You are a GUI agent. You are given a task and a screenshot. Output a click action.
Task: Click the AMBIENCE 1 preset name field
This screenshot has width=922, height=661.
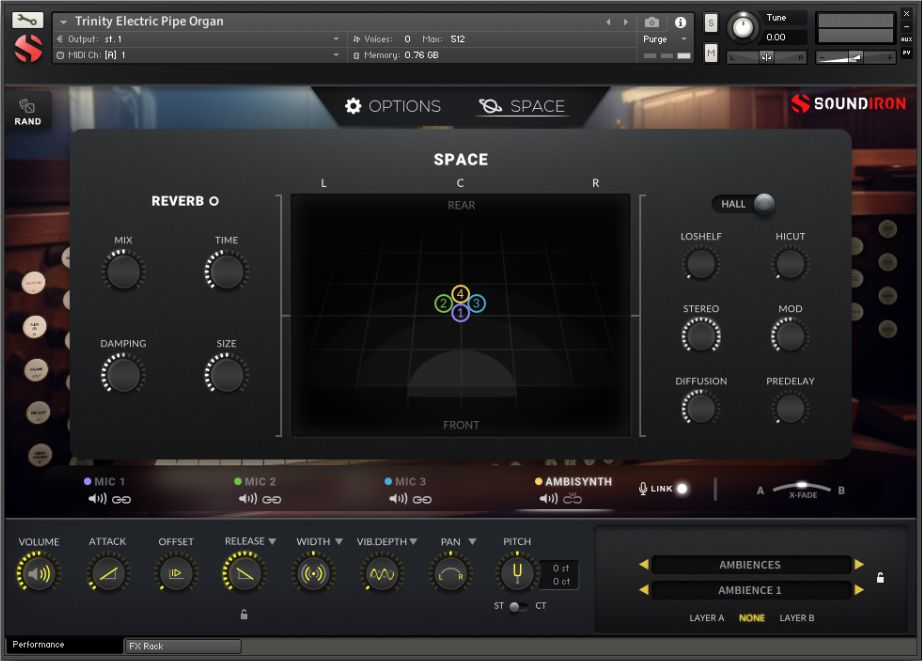[x=751, y=590]
